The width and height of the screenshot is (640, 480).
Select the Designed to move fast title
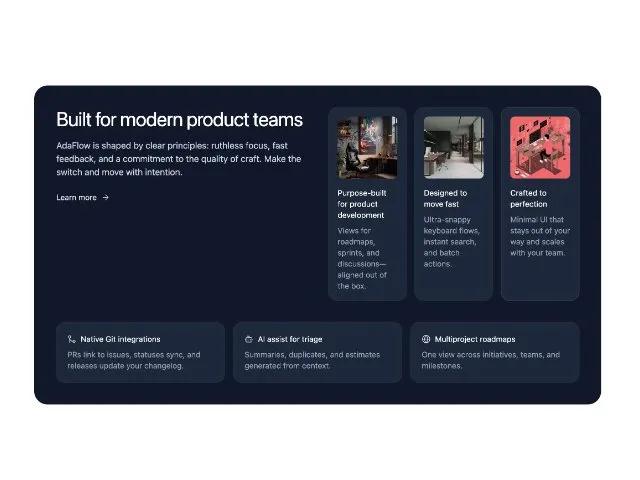pyautogui.click(x=445, y=198)
